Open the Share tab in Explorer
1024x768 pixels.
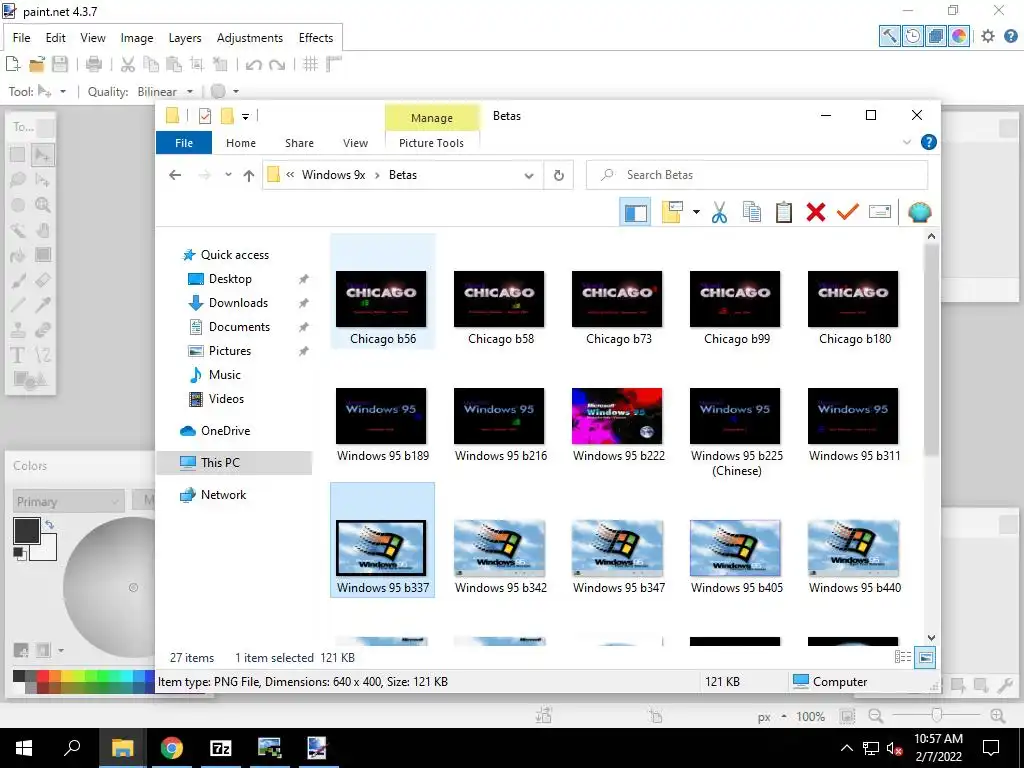click(x=299, y=143)
